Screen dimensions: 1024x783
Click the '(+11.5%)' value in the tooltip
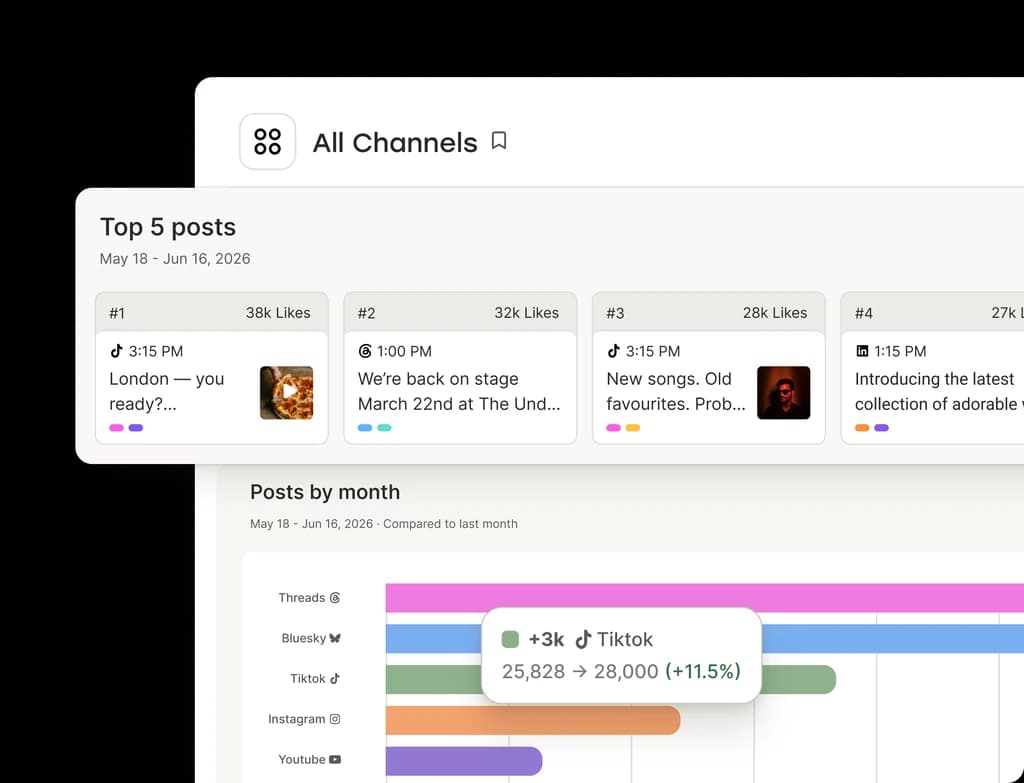[x=703, y=671]
